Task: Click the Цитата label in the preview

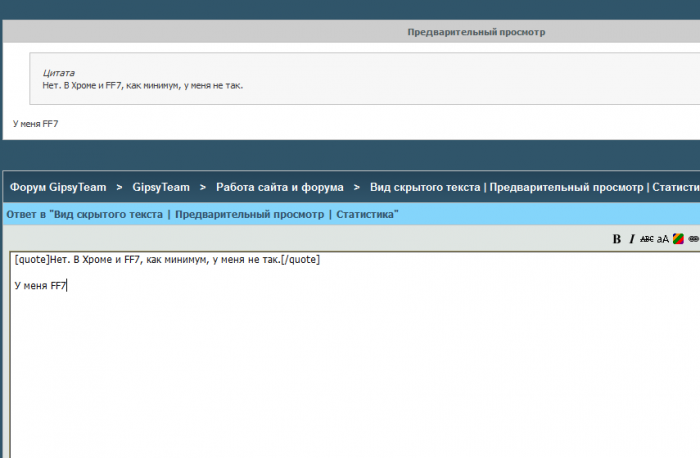Action: [59, 73]
